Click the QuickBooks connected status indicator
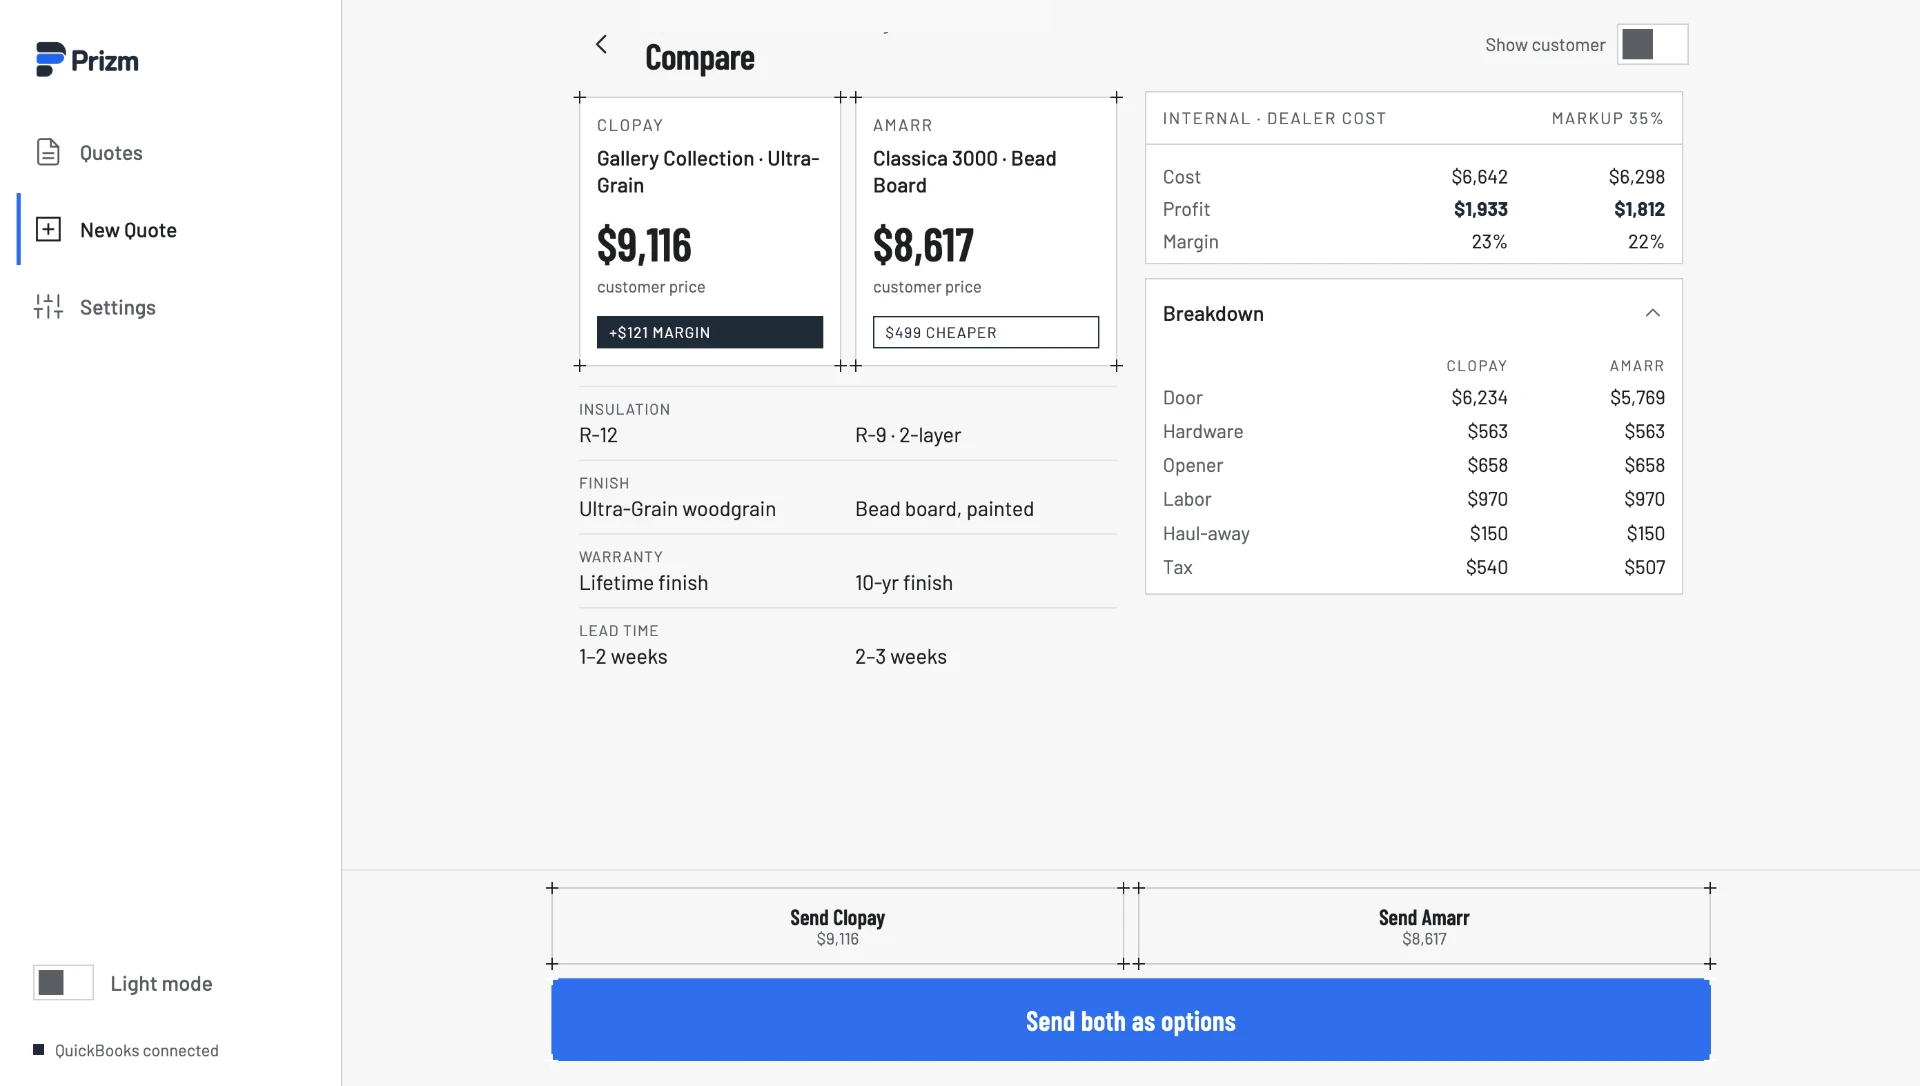Viewport: 1920px width, 1086px height. [x=126, y=1050]
